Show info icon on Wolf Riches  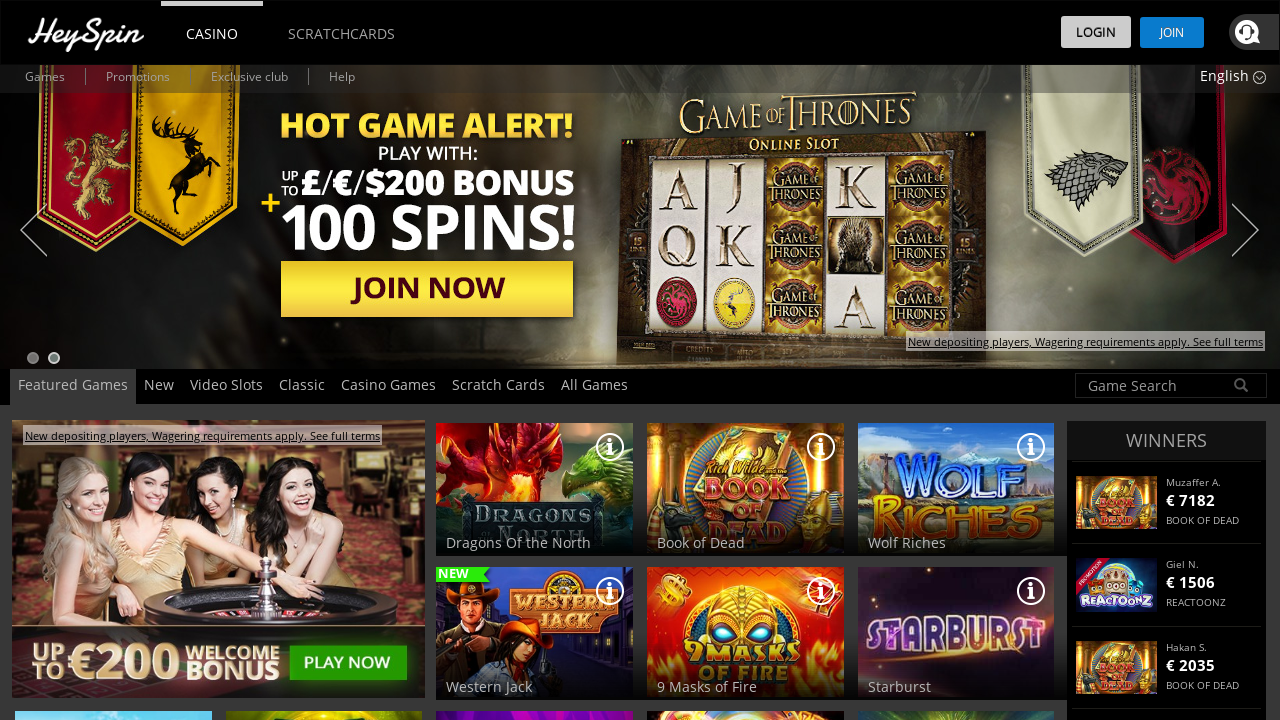(1031, 447)
